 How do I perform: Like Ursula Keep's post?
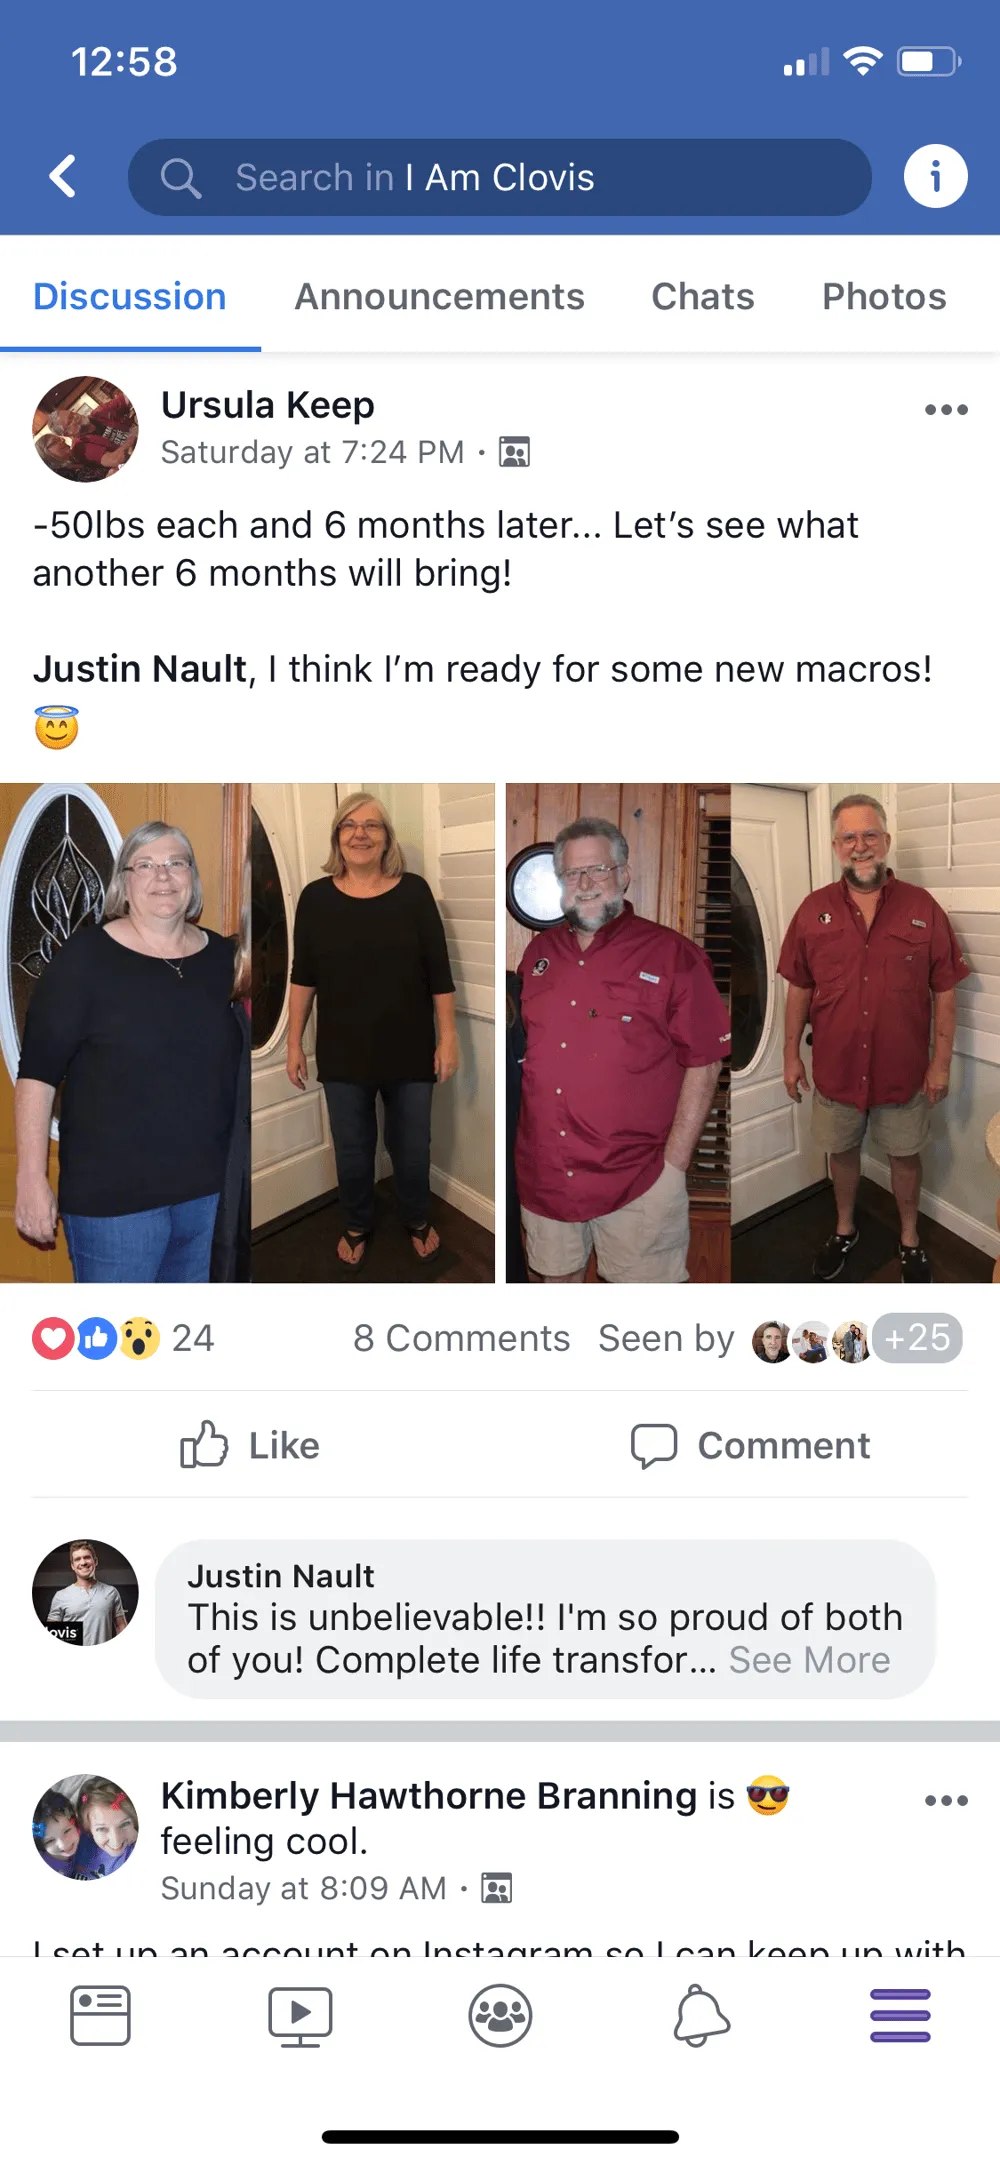pyautogui.click(x=249, y=1445)
